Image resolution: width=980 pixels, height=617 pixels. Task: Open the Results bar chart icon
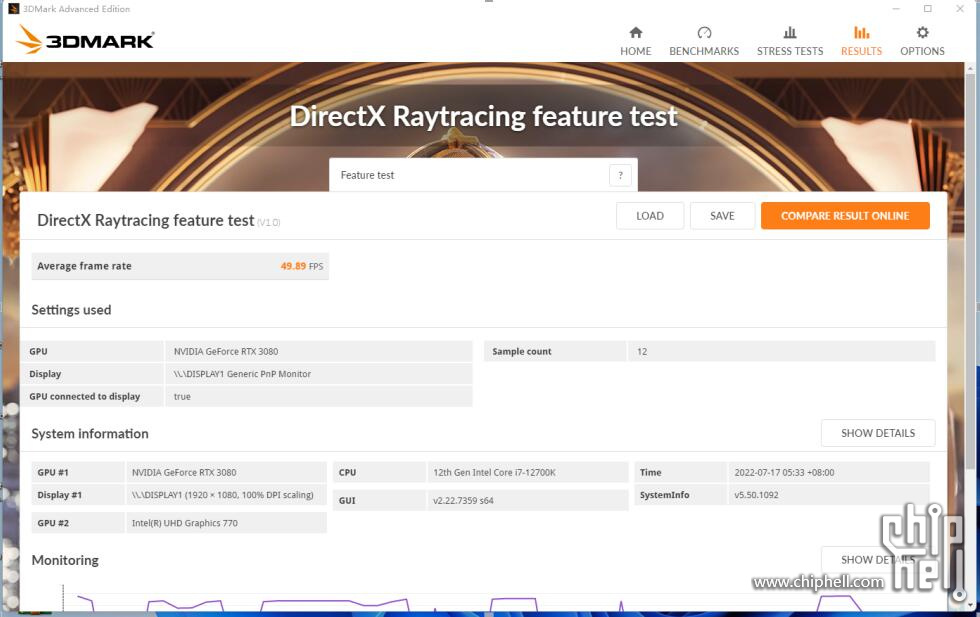coord(861,33)
